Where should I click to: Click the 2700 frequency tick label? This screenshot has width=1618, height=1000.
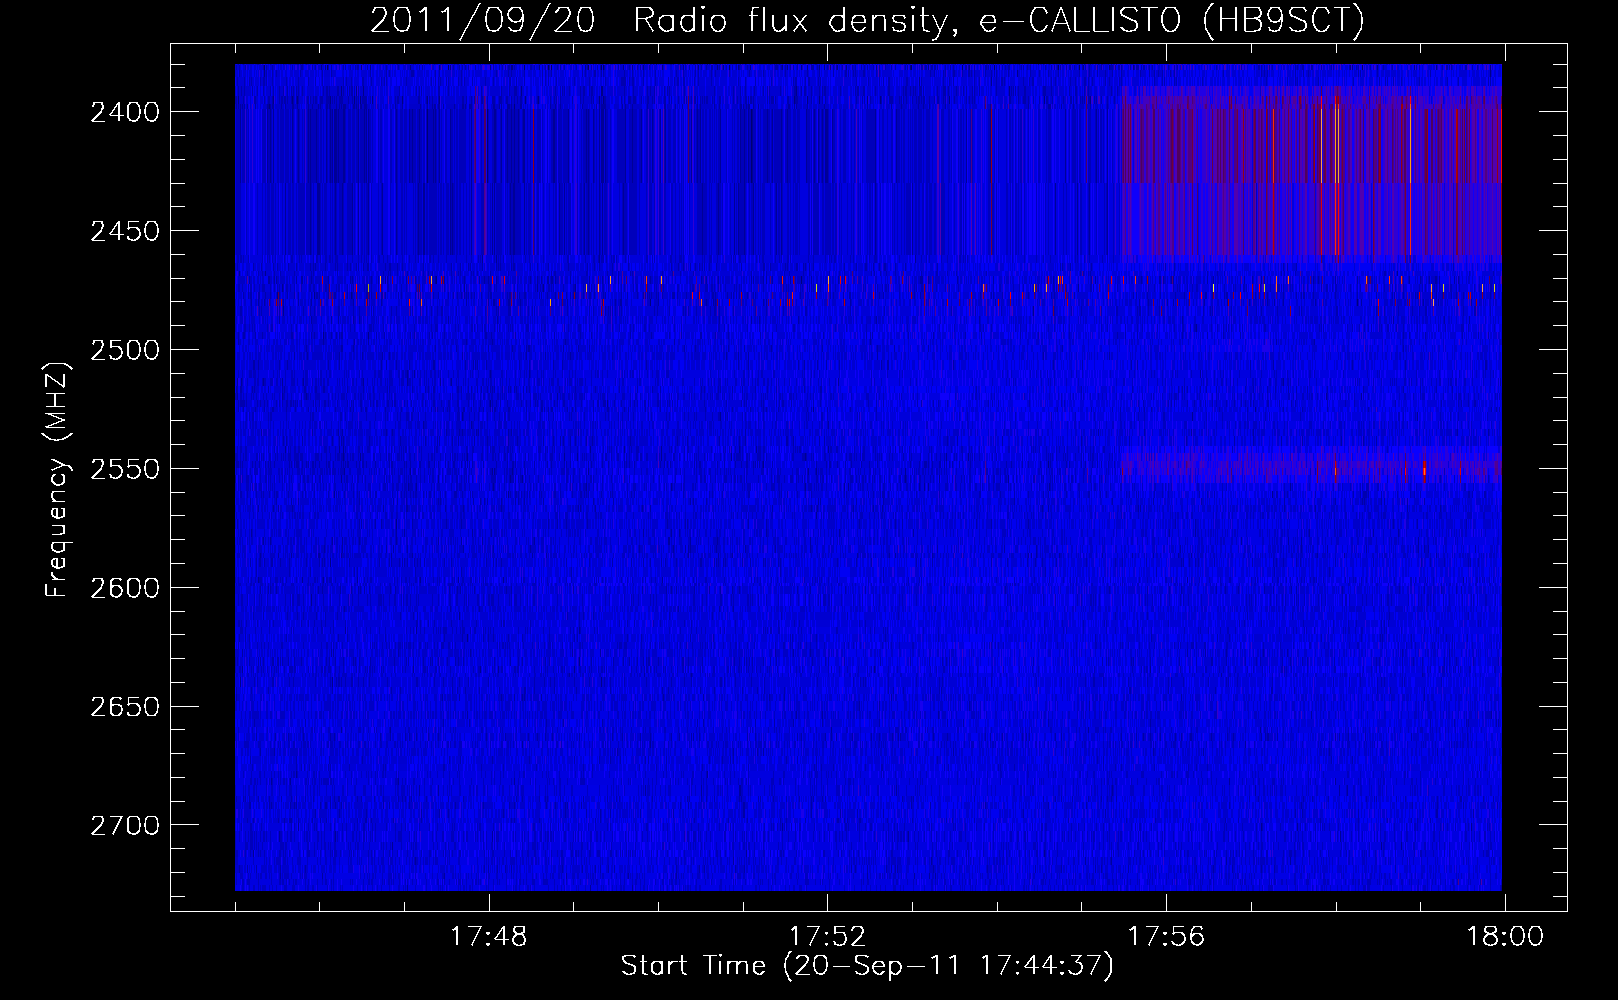[125, 826]
